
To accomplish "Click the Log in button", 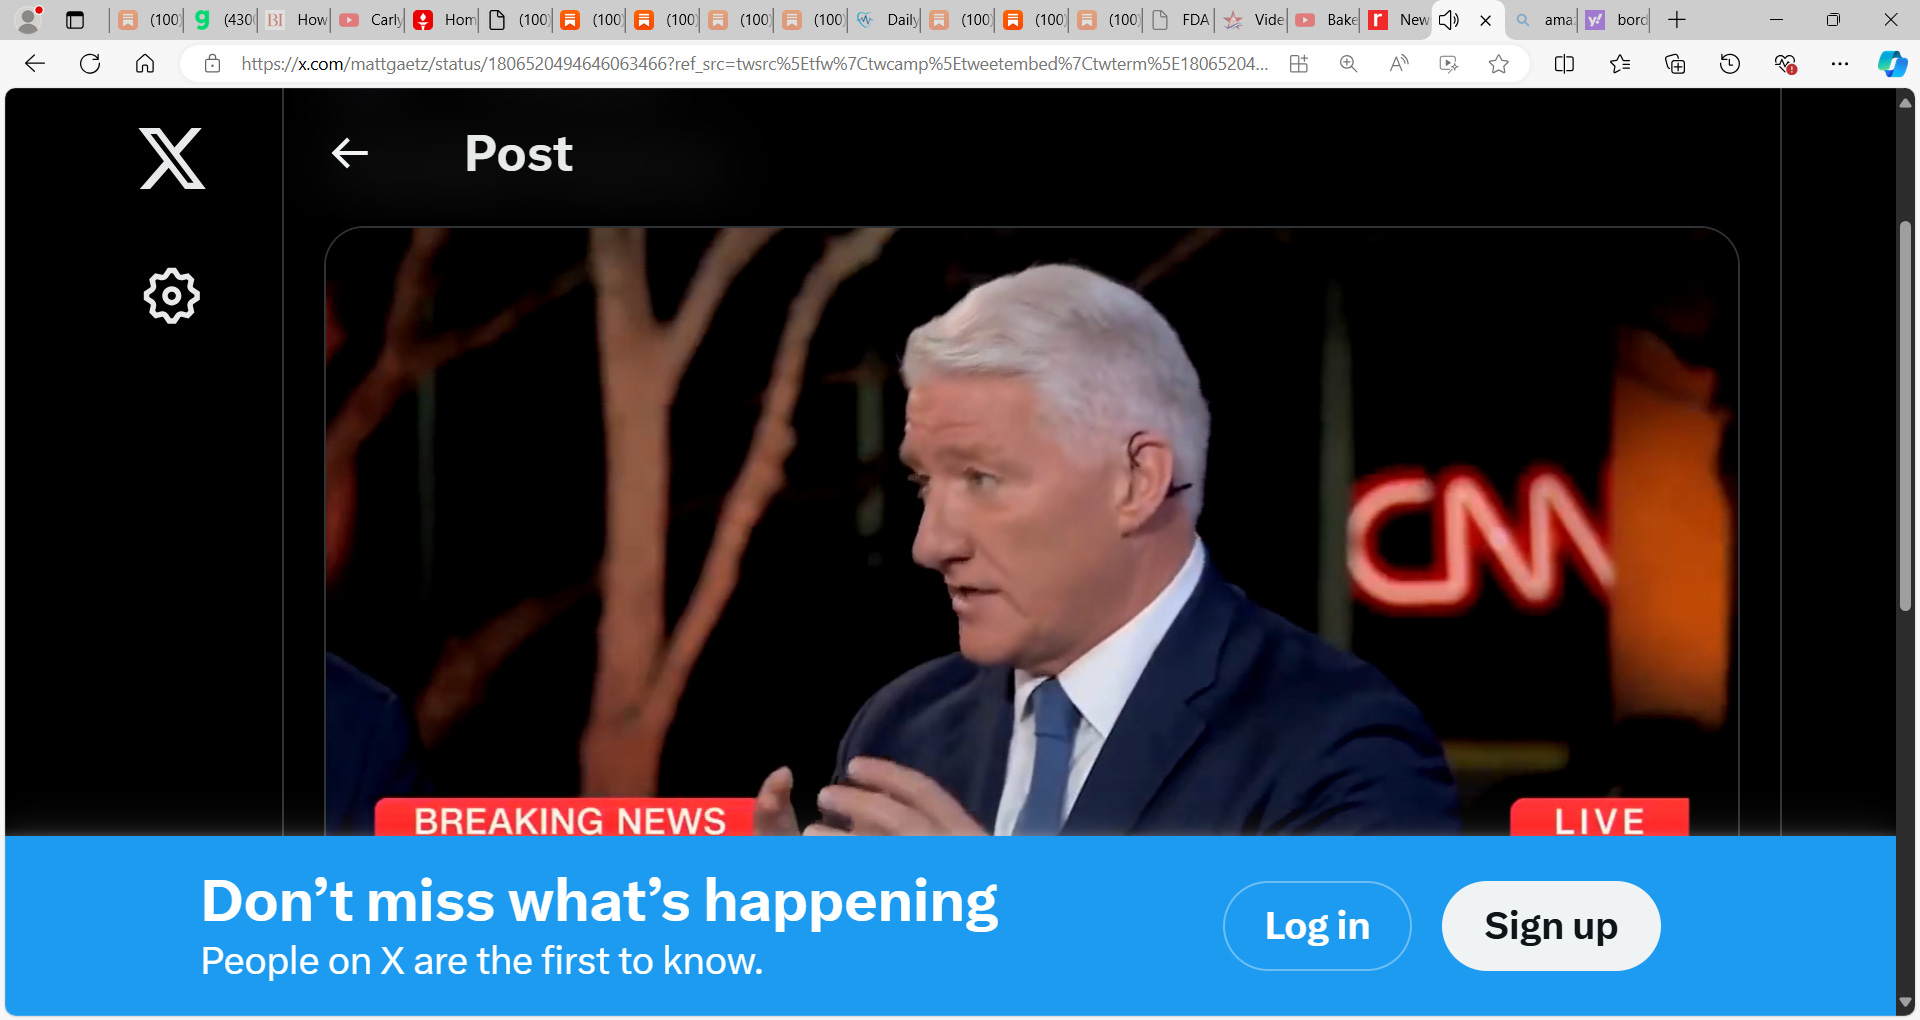I will pyautogui.click(x=1317, y=926).
